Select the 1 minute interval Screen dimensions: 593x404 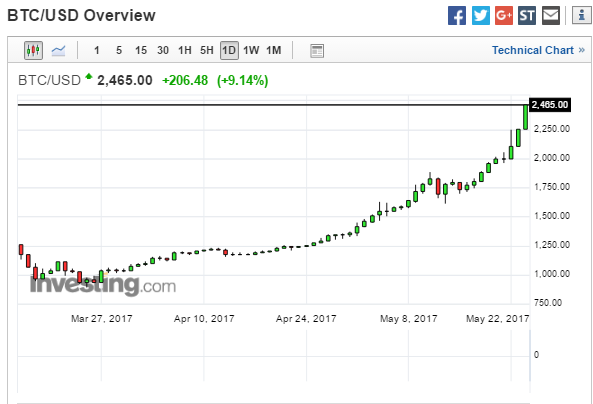[x=97, y=50]
